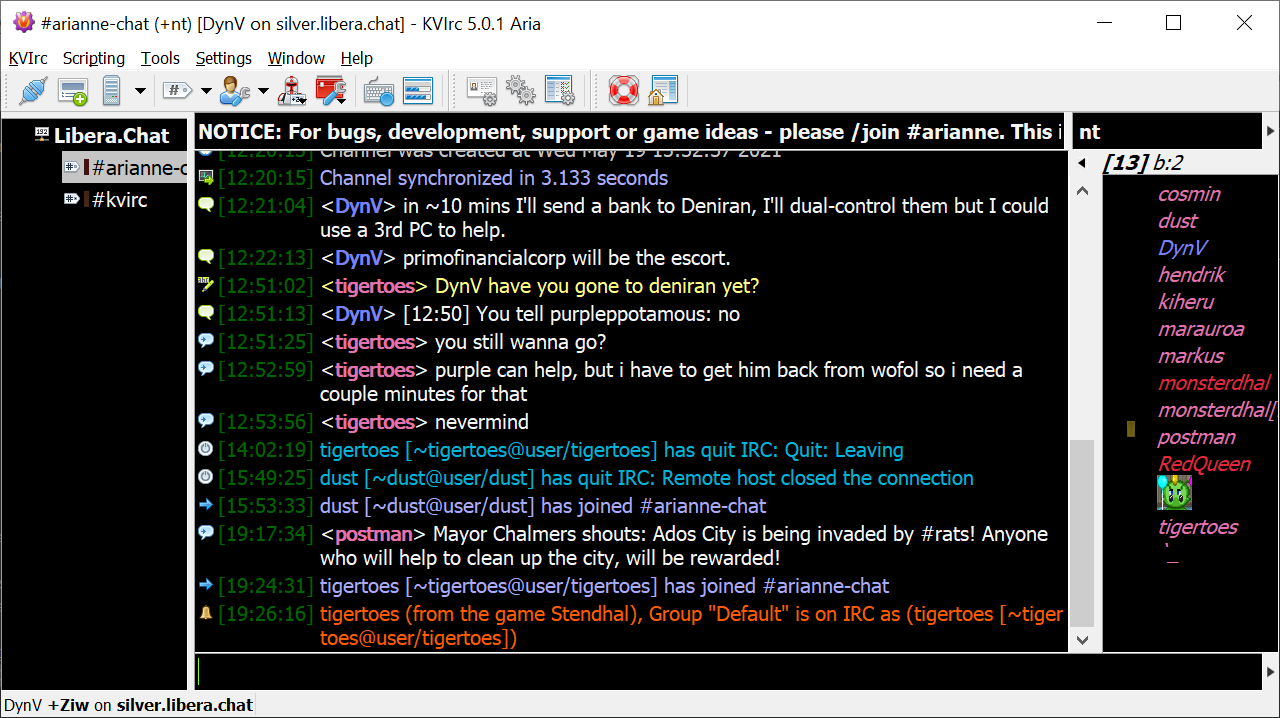The width and height of the screenshot is (1280, 718).
Task: Click #arianne-chat link in dust's join line
Action: click(703, 506)
